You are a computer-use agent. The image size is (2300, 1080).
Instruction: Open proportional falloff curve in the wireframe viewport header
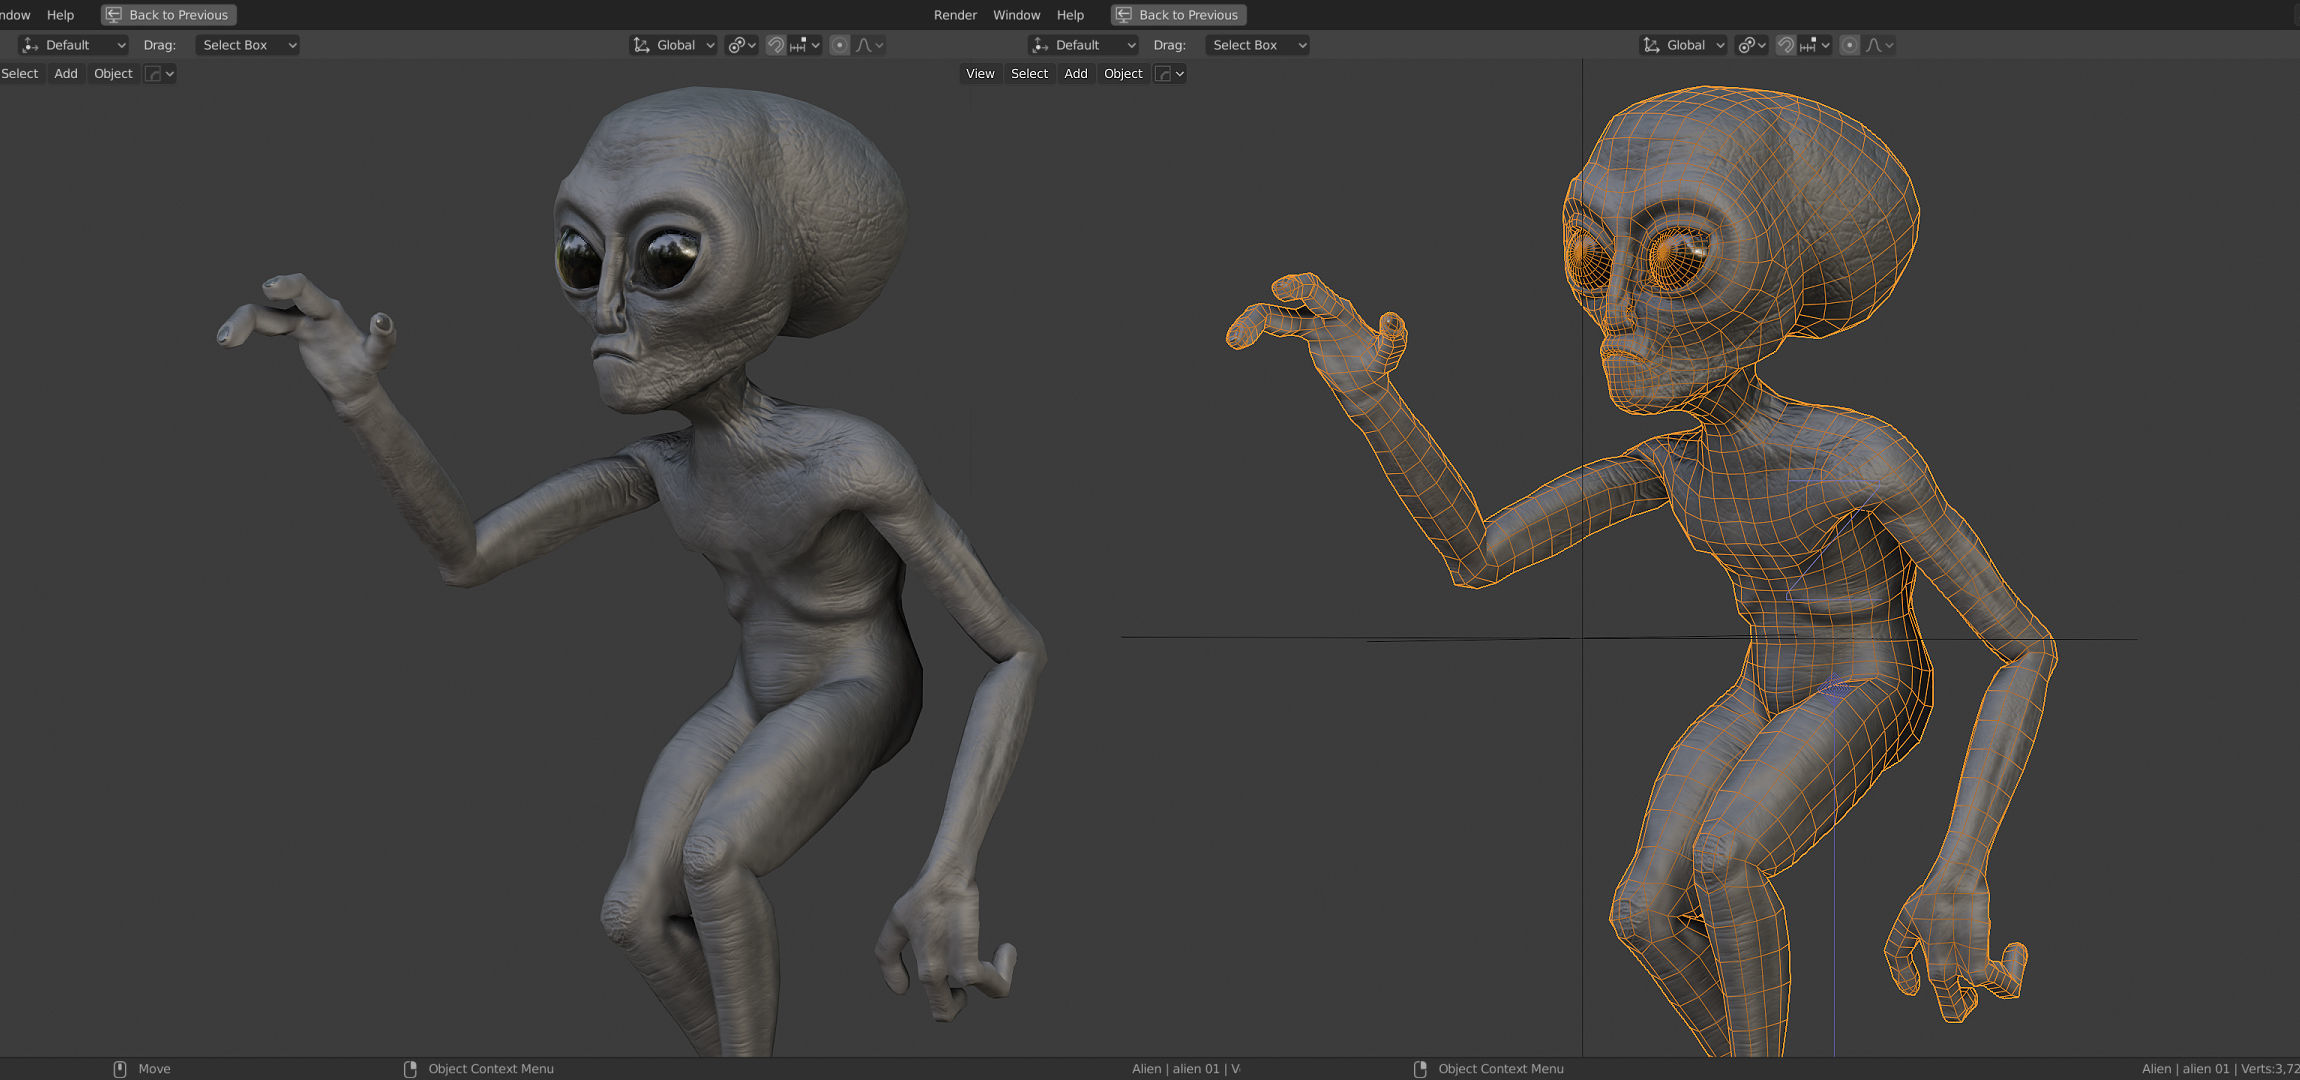pyautogui.click(x=1879, y=45)
